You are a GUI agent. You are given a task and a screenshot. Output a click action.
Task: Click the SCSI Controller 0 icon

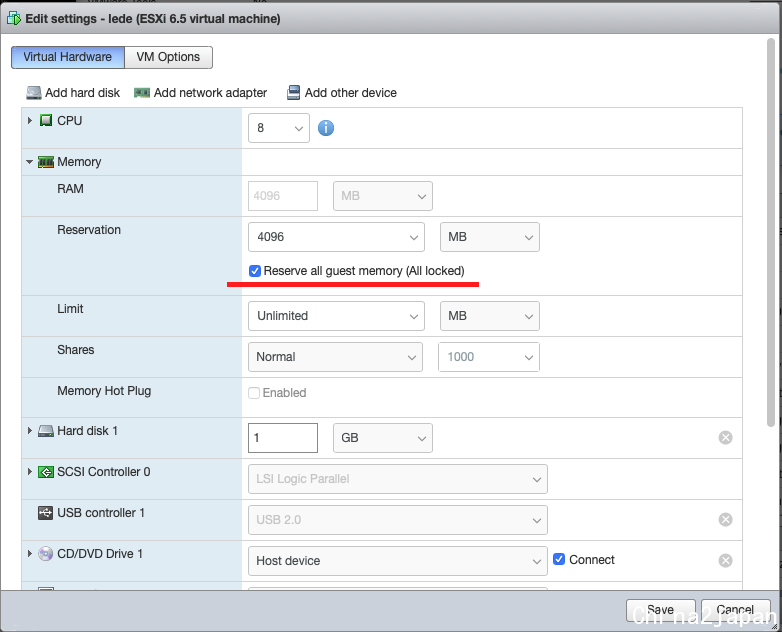(46, 472)
